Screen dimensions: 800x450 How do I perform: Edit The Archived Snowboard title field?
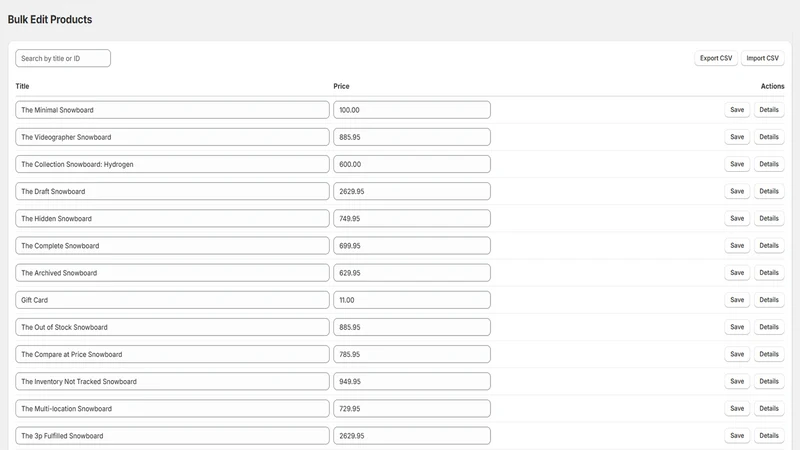pyautogui.click(x=172, y=273)
